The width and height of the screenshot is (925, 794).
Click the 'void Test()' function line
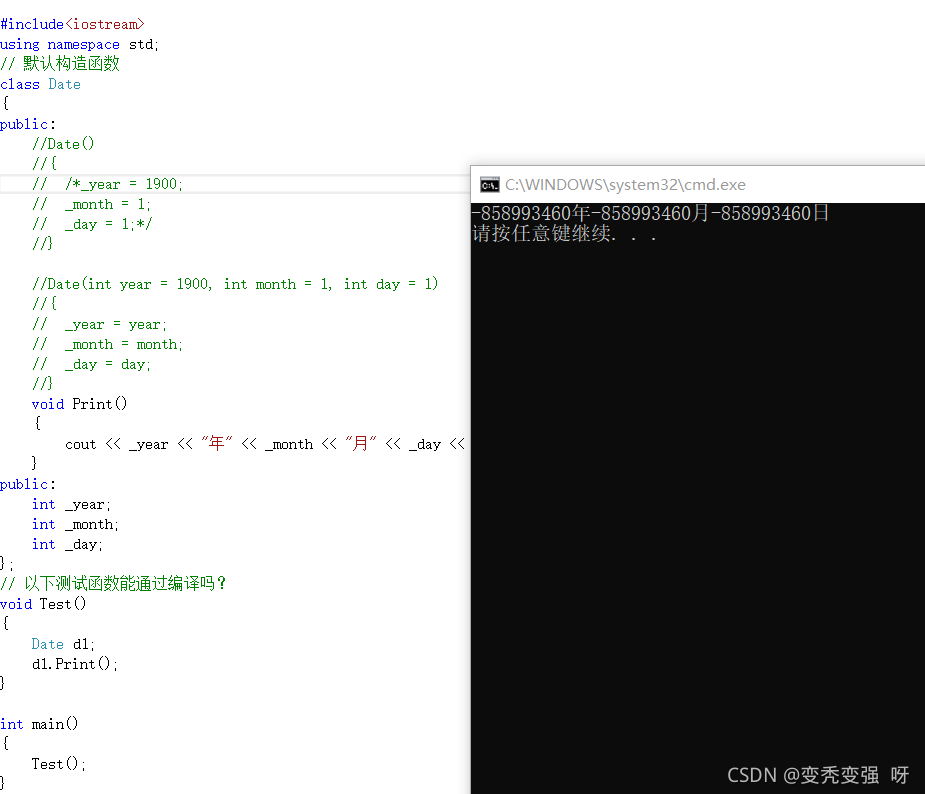(43, 604)
